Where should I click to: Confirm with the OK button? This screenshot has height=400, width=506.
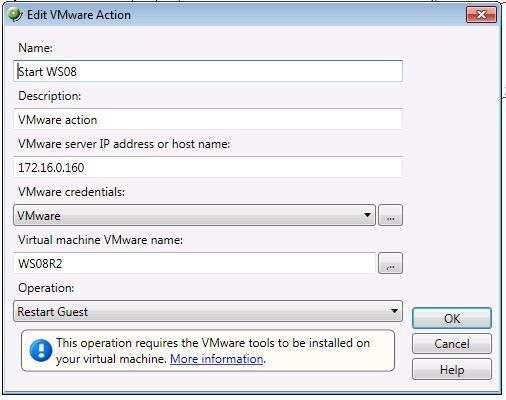(452, 318)
